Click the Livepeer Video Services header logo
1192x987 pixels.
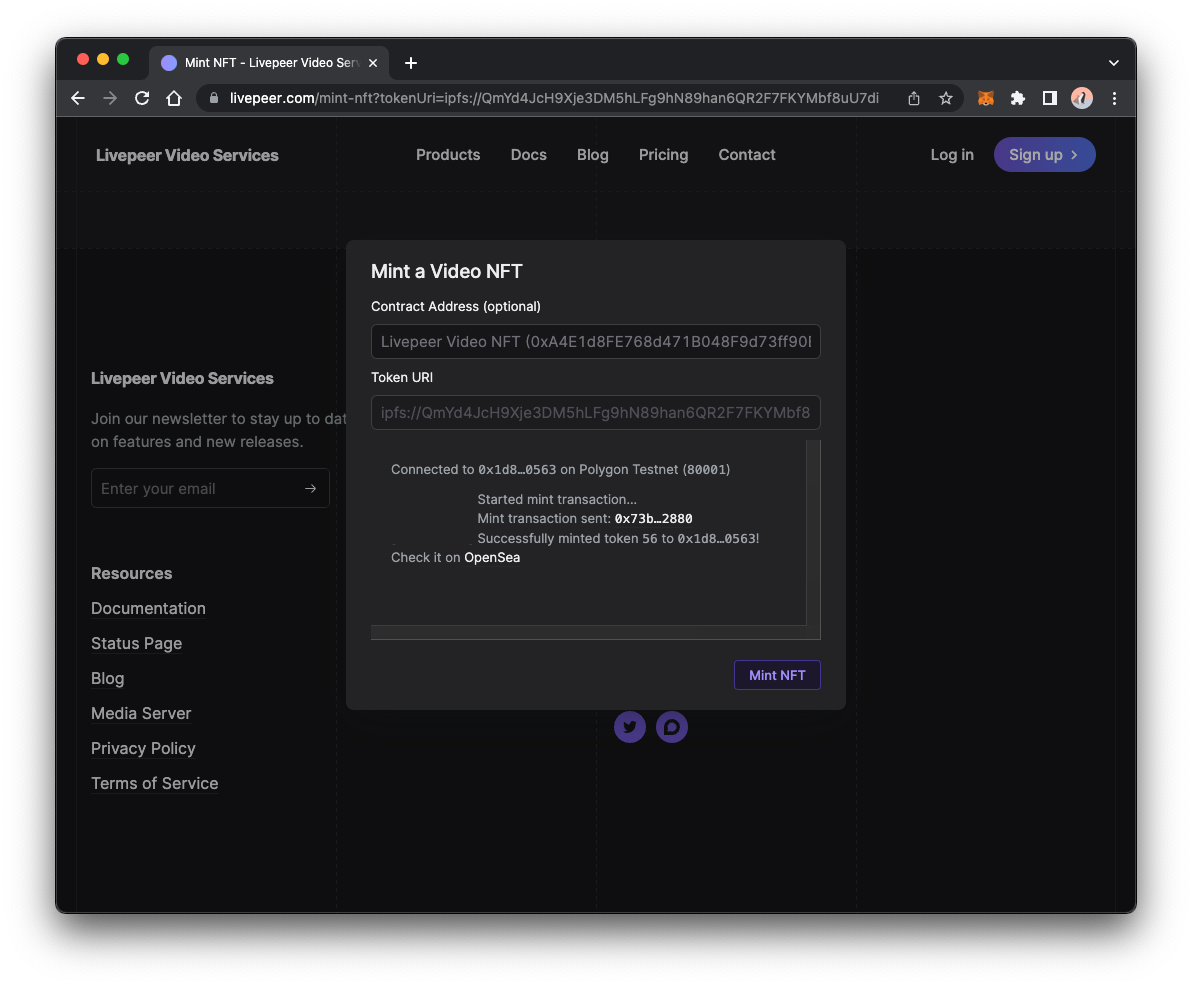point(187,155)
